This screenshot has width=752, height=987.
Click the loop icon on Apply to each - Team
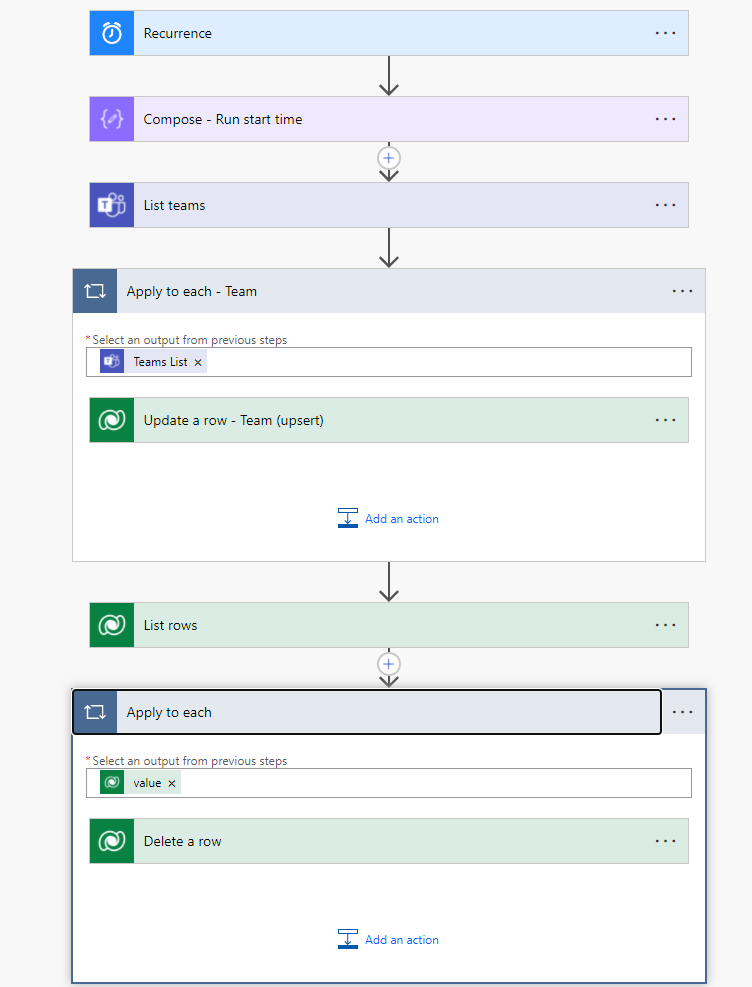[95, 291]
